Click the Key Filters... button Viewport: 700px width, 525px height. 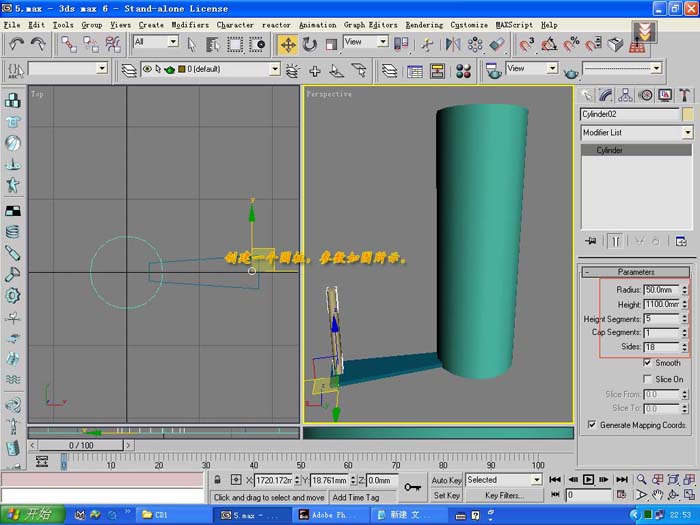504,496
